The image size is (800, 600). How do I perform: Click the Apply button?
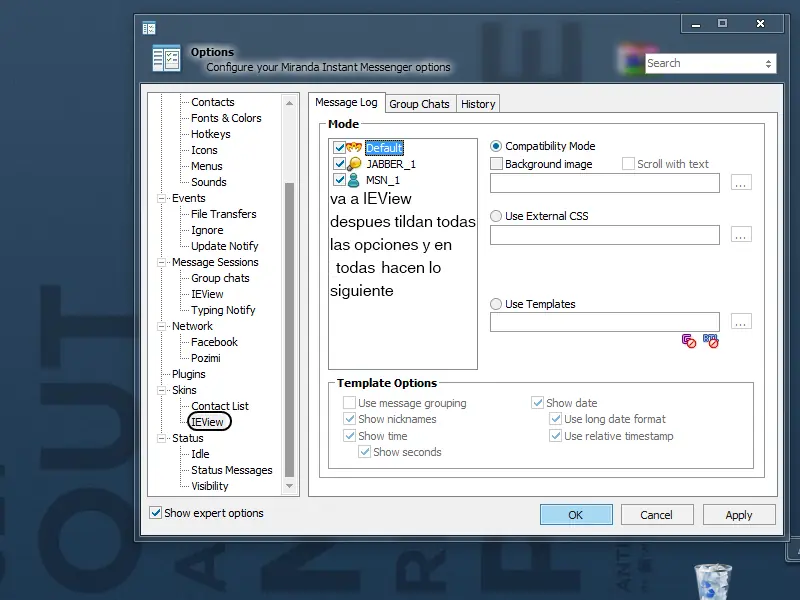pyautogui.click(x=739, y=515)
